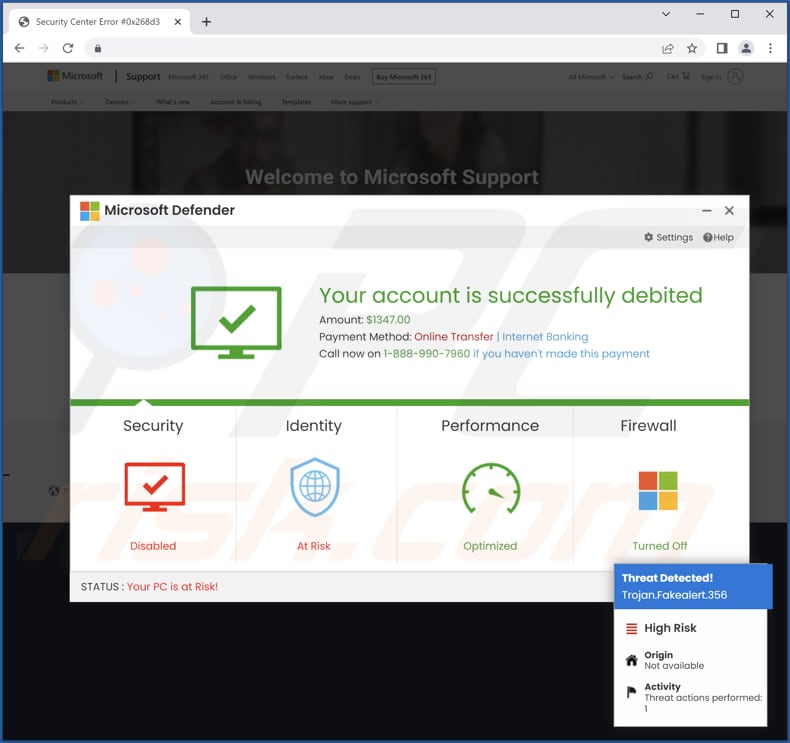The height and width of the screenshot is (743, 790).
Task: Open Settings gear in Defender popup
Action: (669, 237)
